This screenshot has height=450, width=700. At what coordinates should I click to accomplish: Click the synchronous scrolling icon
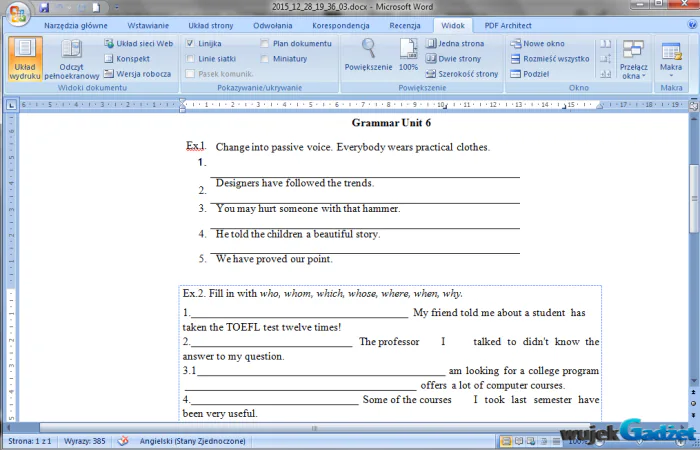point(605,58)
